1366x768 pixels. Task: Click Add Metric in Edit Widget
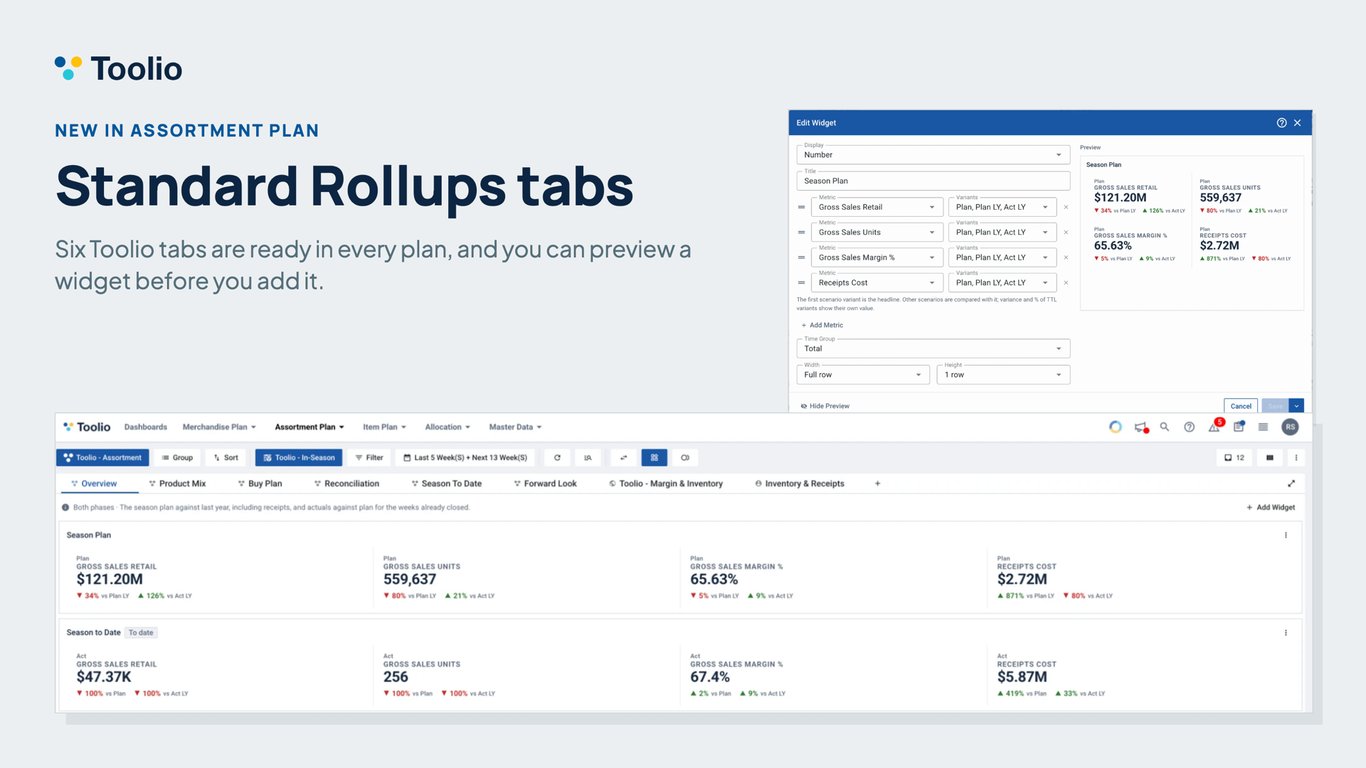822,325
